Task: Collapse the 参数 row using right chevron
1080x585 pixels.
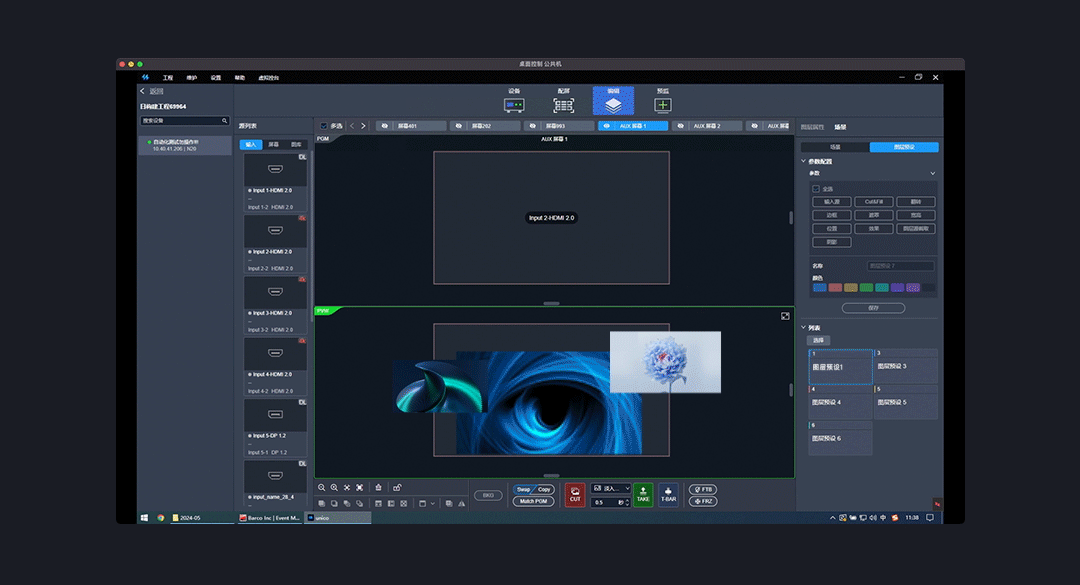Action: [x=933, y=173]
